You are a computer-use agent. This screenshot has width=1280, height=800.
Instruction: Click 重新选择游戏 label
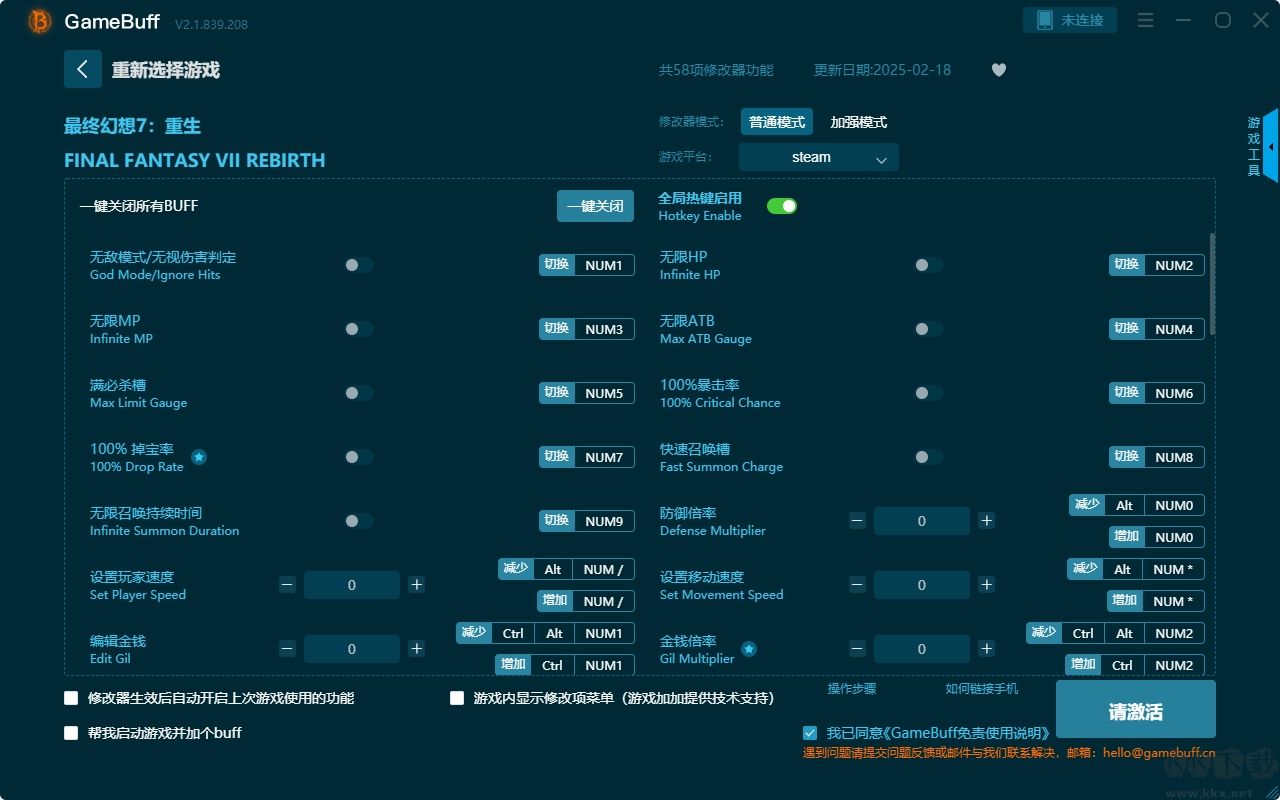(x=166, y=70)
